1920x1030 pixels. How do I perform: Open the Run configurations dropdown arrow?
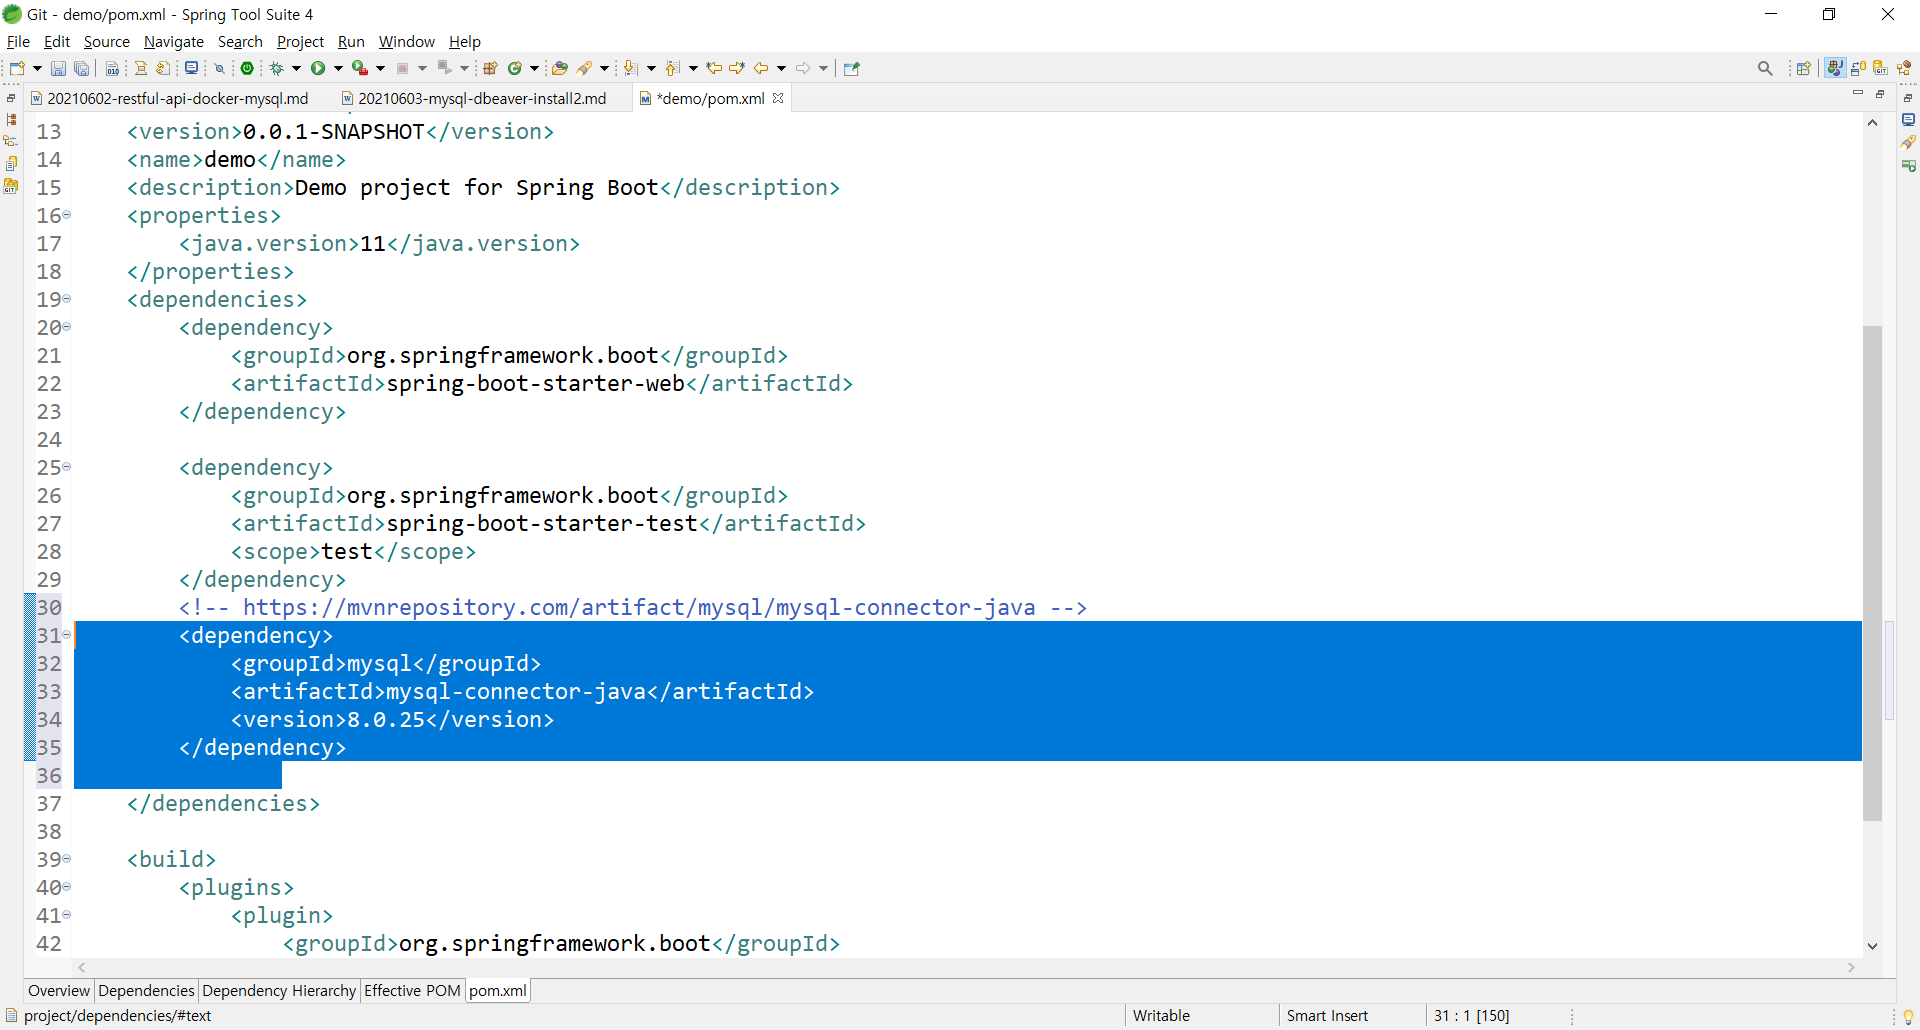[338, 68]
